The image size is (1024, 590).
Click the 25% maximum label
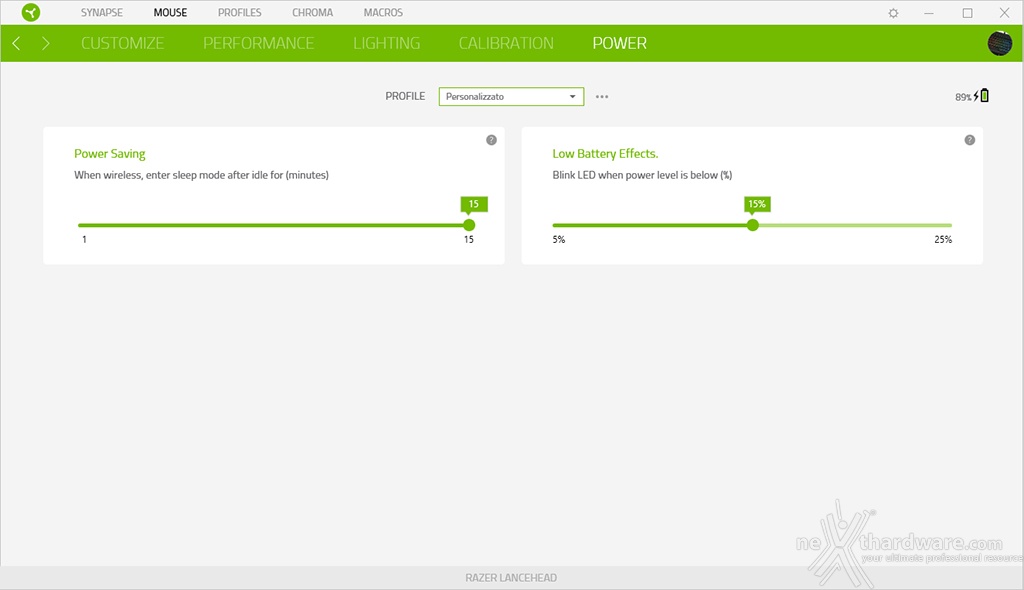[943, 240]
